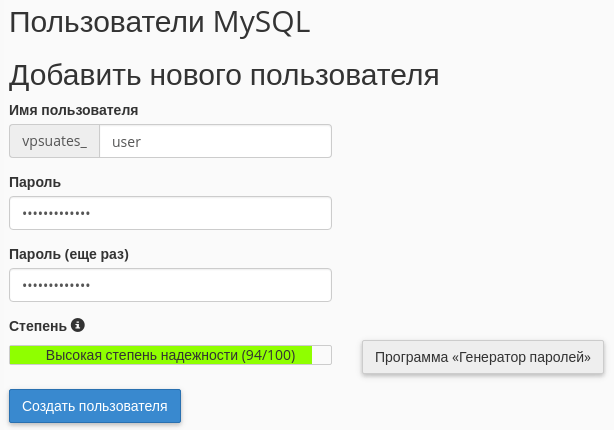Click the masked dots in the Пароль field
The image size is (614, 430).
56,214
